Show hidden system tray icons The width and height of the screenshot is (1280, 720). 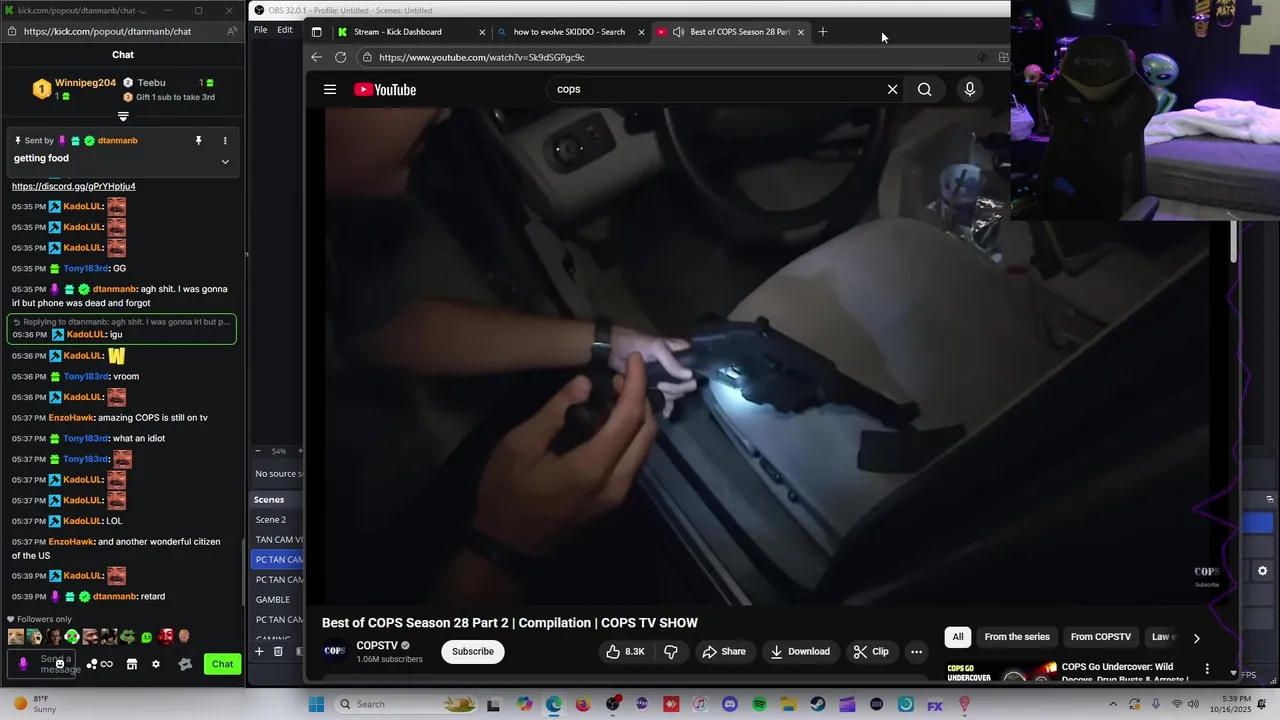tap(1113, 704)
